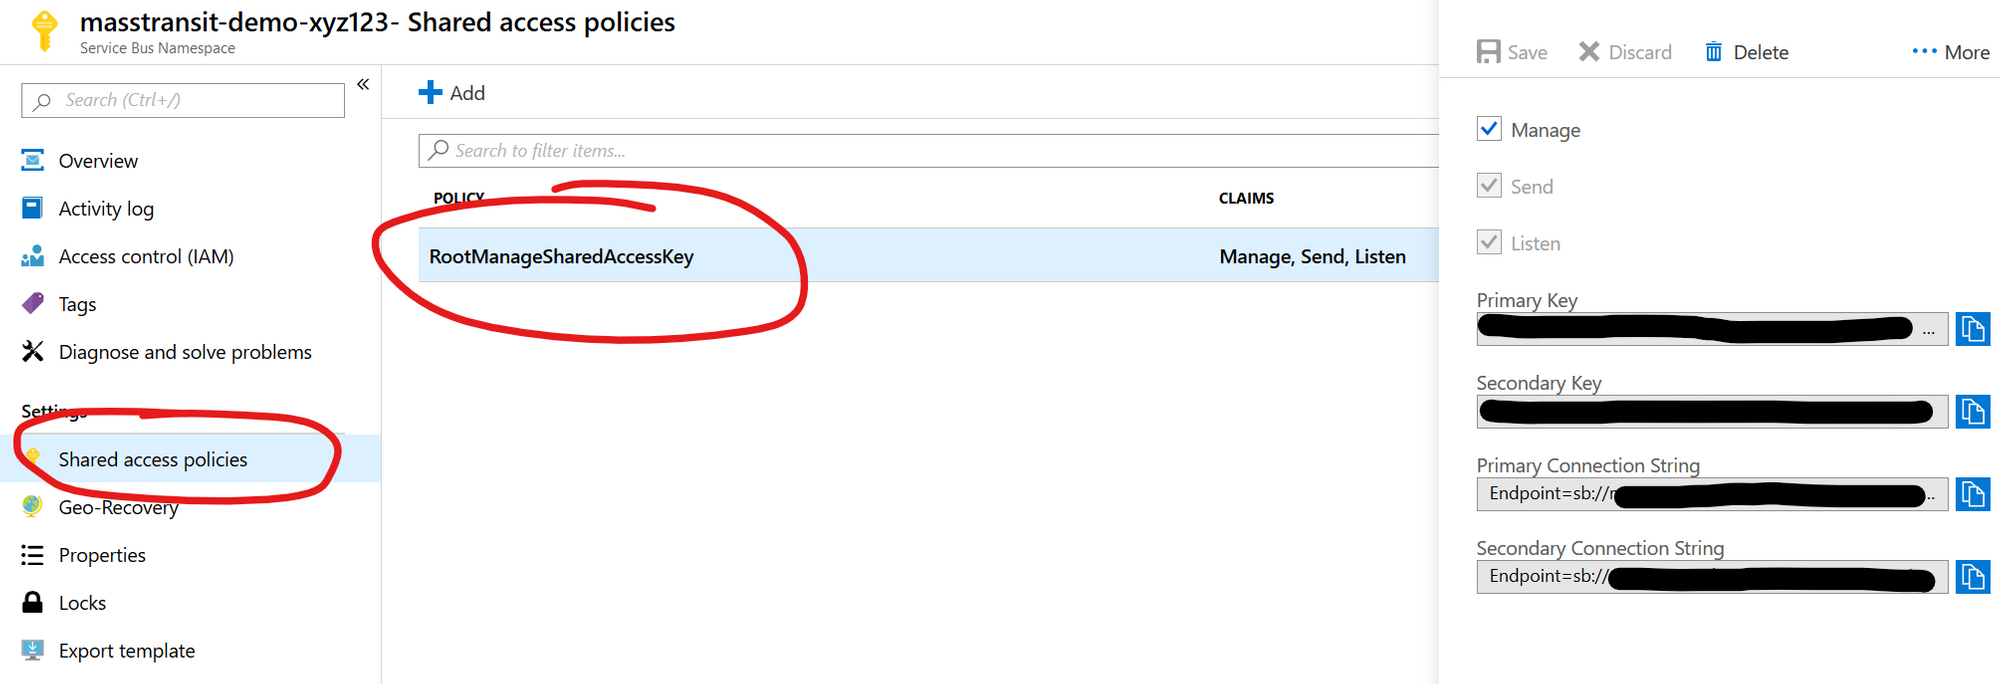Sort by the POLICY column header
2000x684 pixels.
point(459,198)
